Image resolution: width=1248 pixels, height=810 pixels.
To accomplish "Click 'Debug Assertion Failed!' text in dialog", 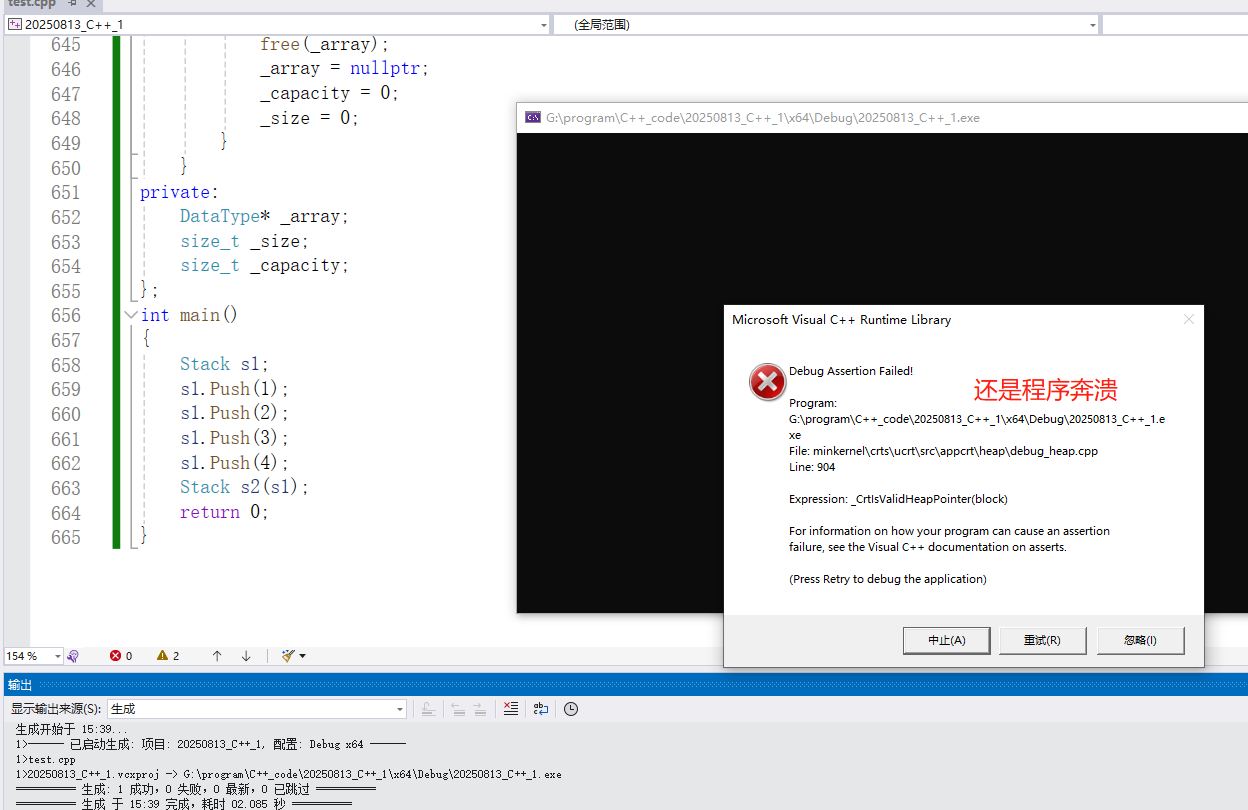I will 851,371.
